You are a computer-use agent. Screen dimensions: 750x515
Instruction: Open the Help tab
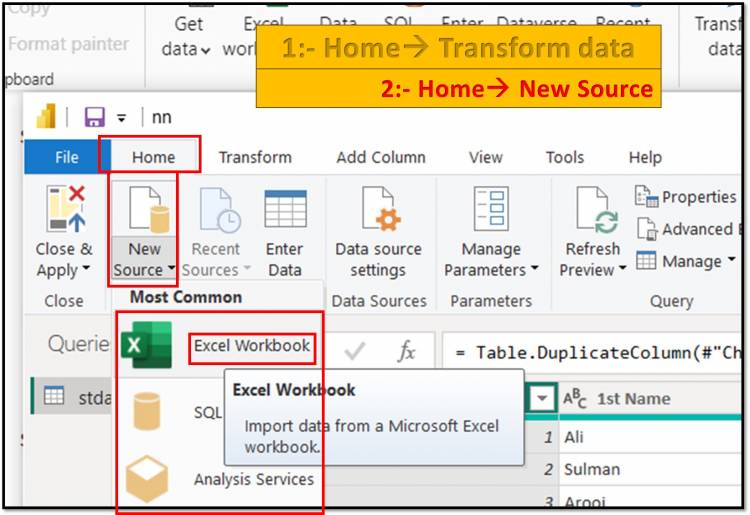coord(645,157)
